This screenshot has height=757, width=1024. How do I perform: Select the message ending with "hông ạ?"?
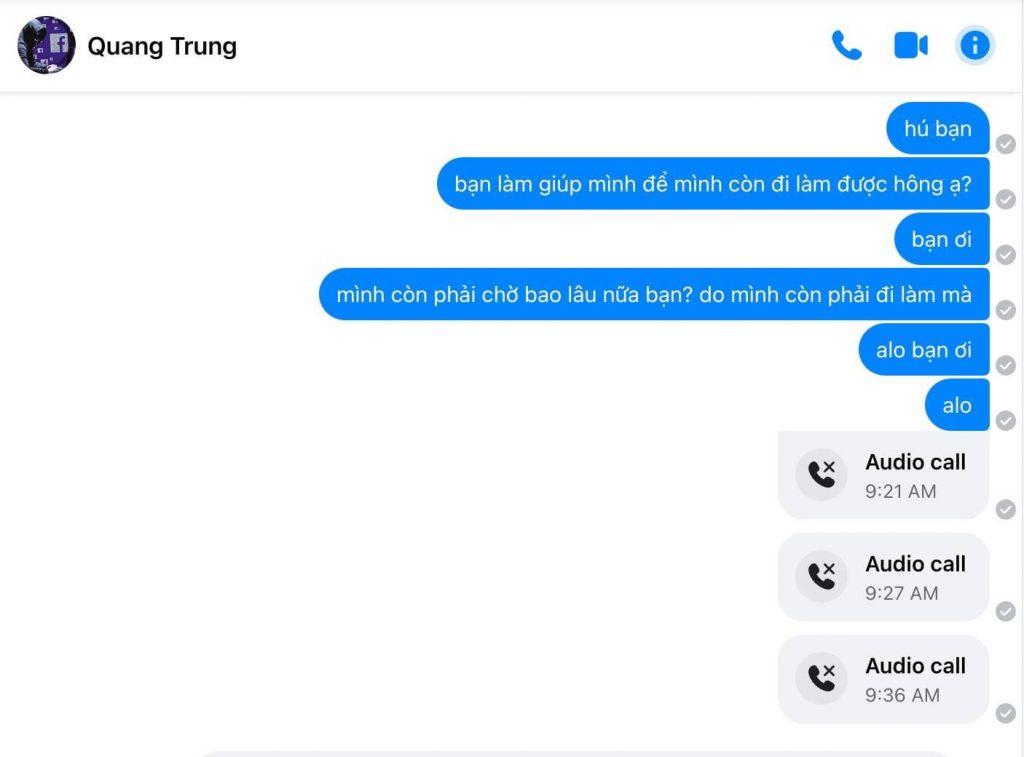point(712,184)
